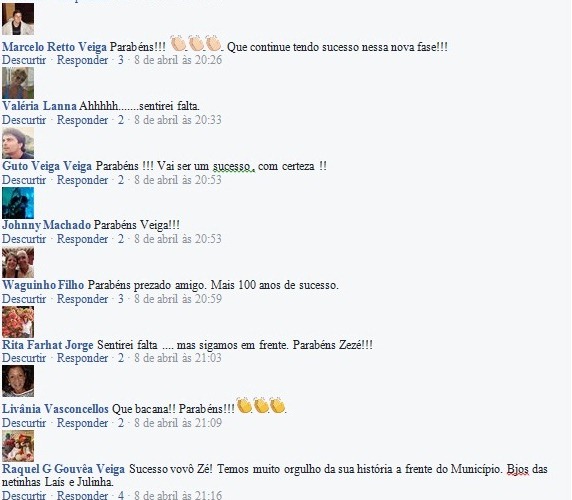Open the Raquel G Gouvêa Veiga name link
Screen dimensions: 572x500
(63, 469)
